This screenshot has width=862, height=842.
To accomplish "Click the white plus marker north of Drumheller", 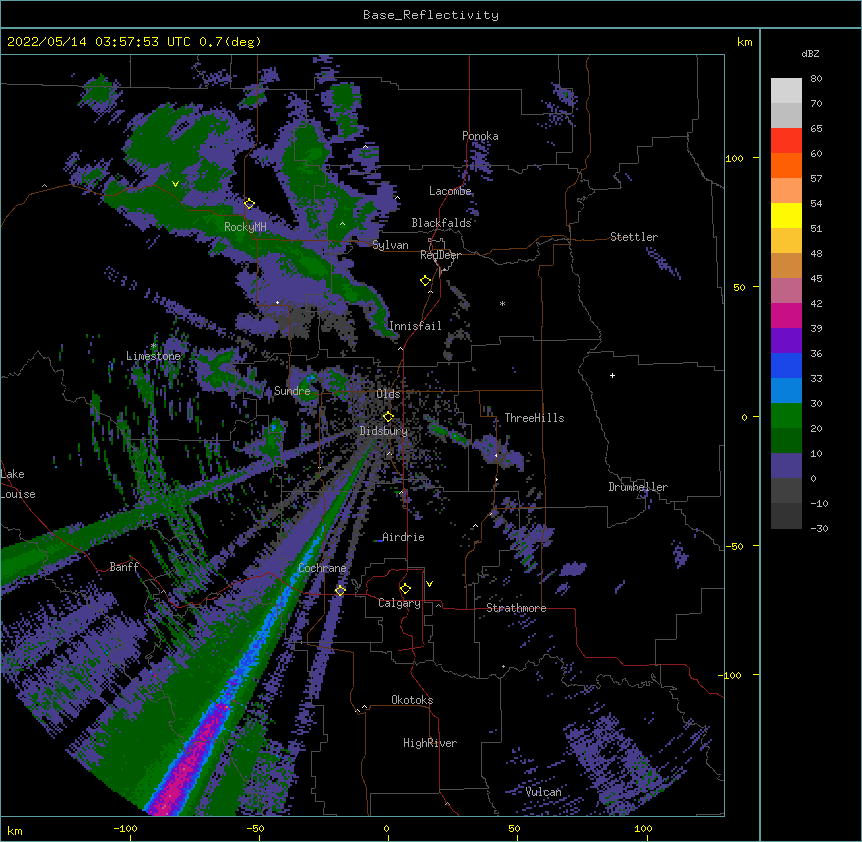I will point(612,375).
